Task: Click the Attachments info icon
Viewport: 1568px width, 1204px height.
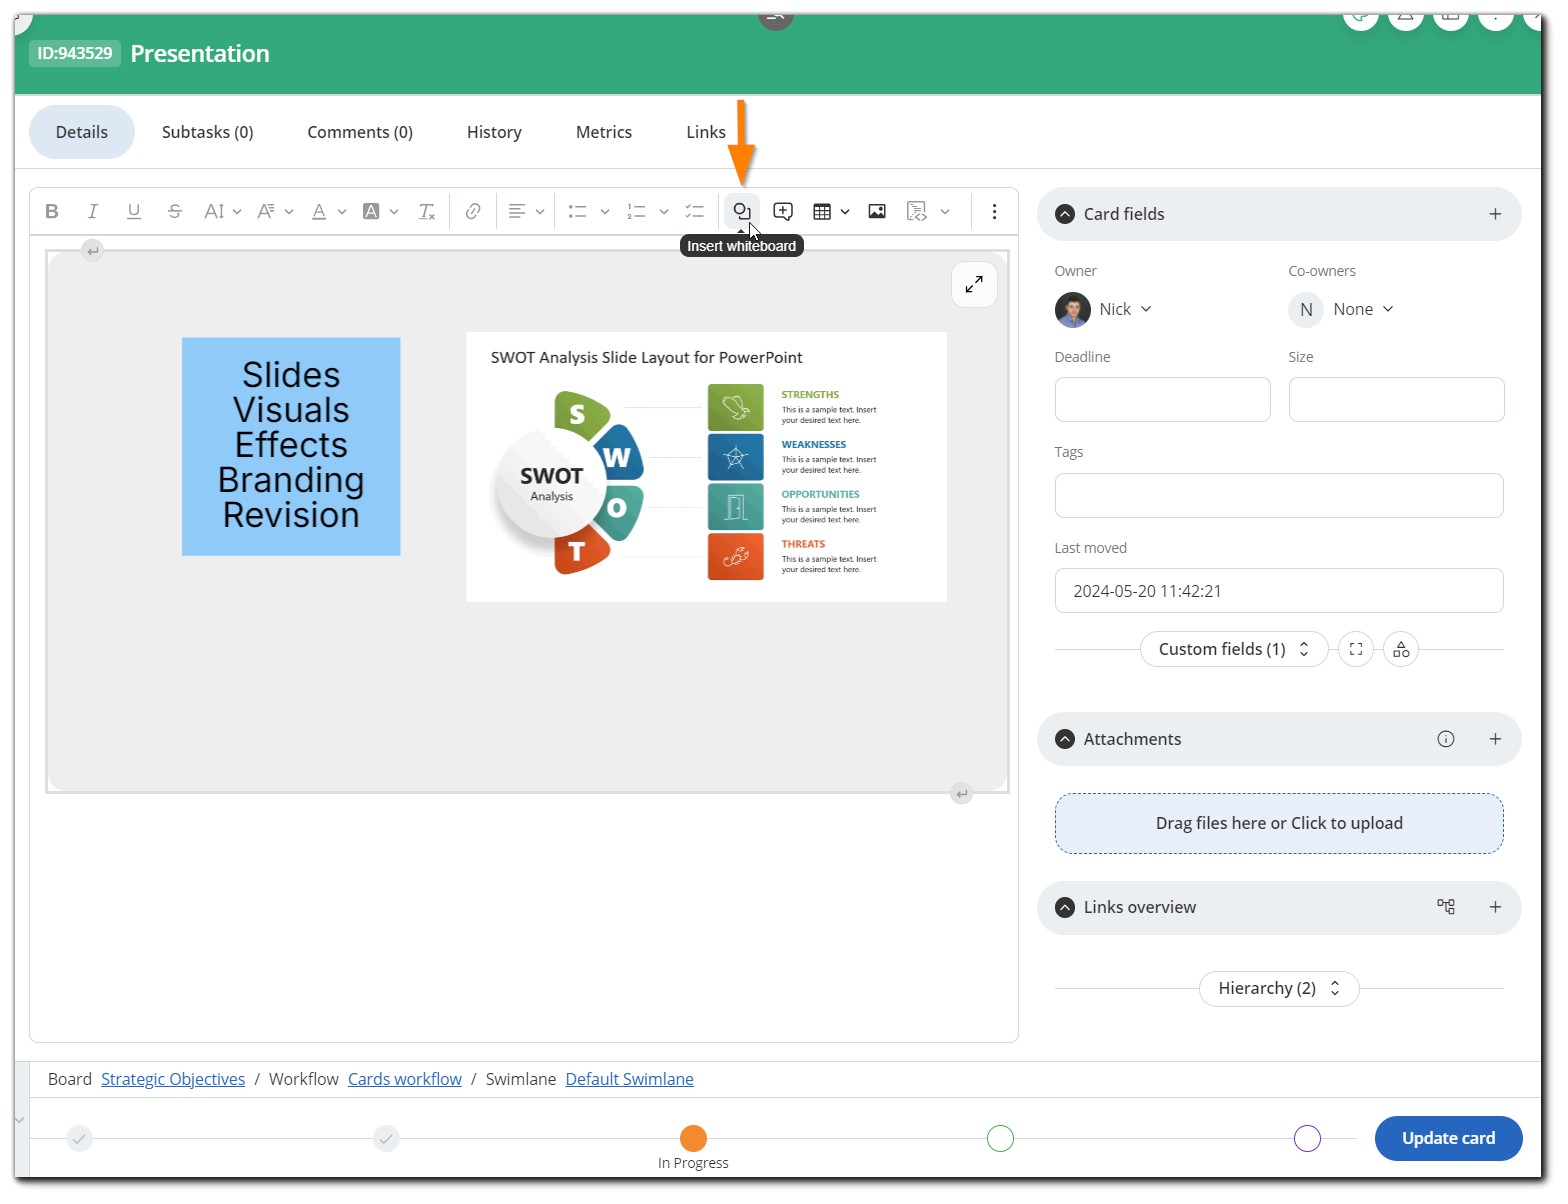Action: 1446,739
